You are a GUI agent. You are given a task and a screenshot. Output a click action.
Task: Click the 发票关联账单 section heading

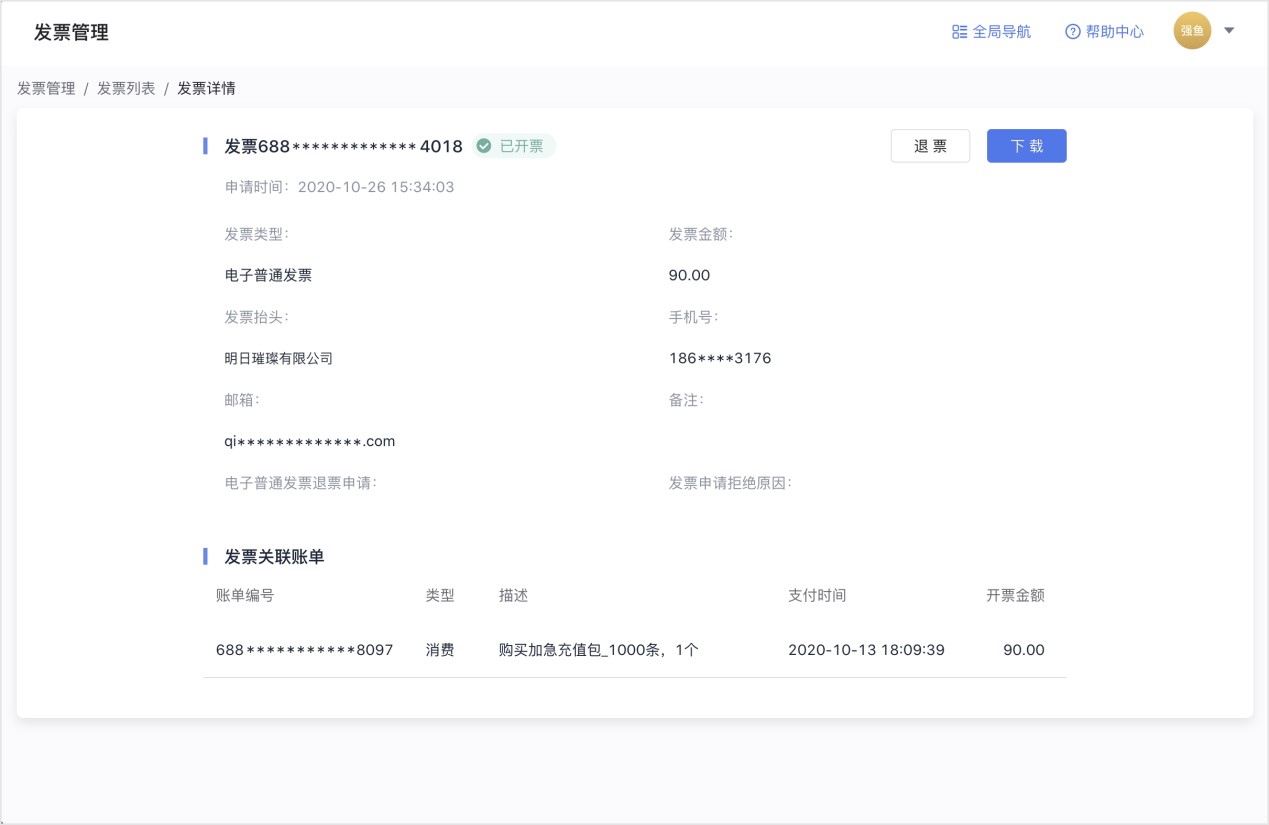(x=274, y=557)
